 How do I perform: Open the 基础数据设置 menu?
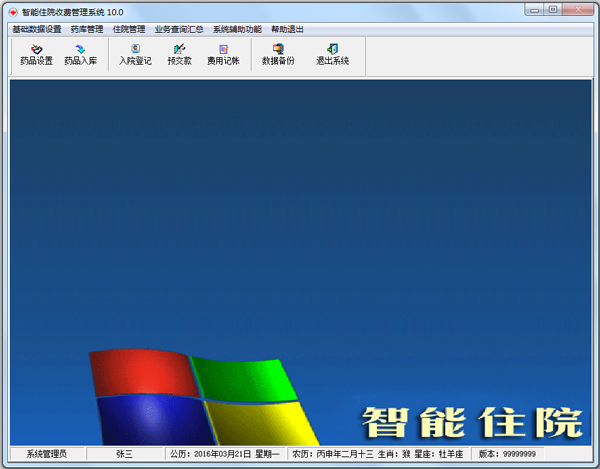click(x=37, y=29)
